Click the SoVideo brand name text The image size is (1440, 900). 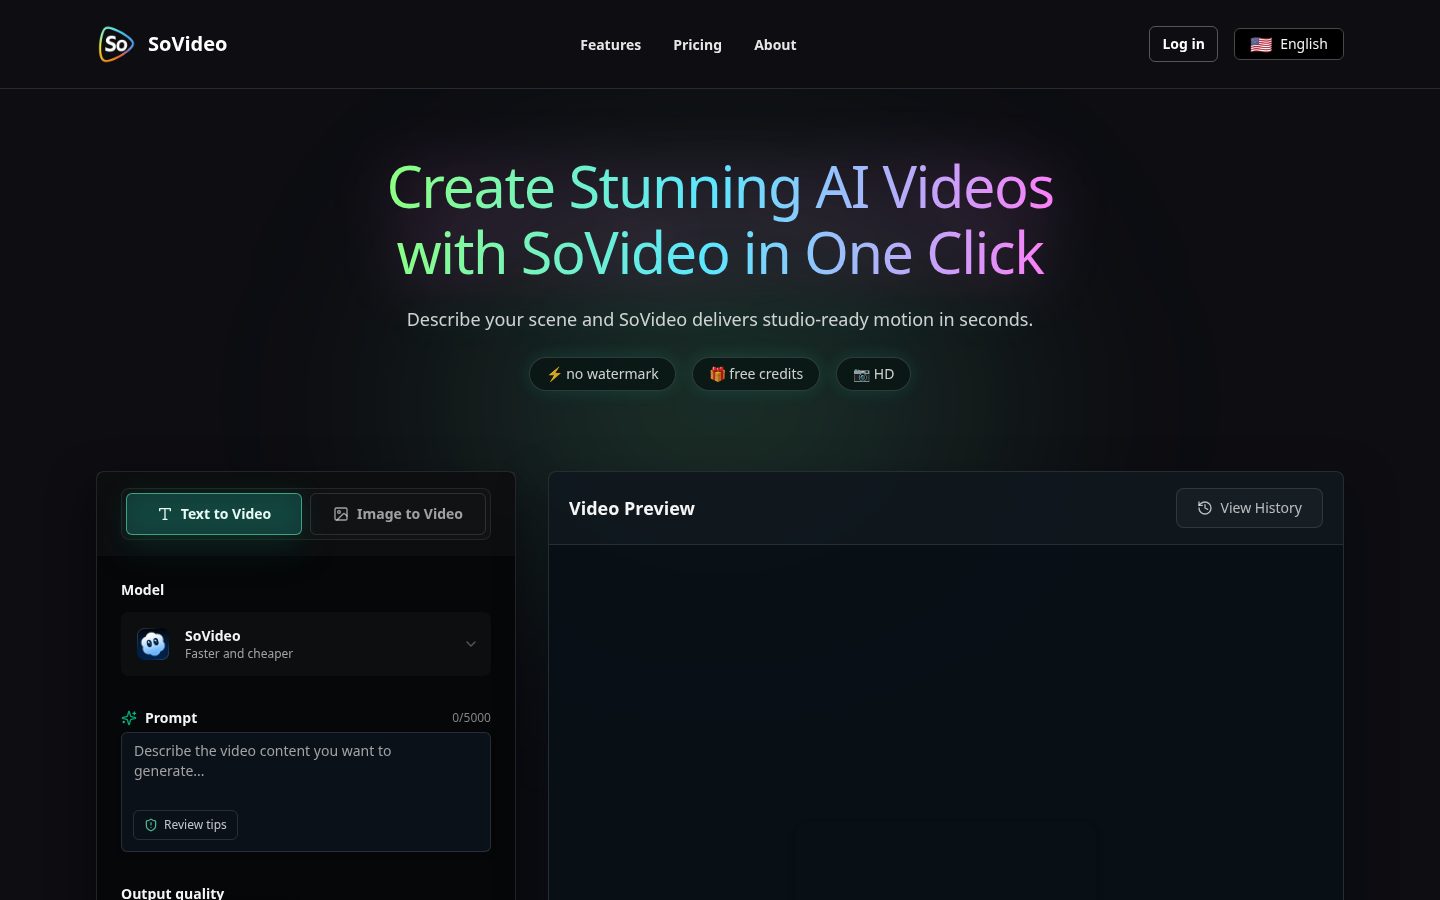[x=187, y=44]
